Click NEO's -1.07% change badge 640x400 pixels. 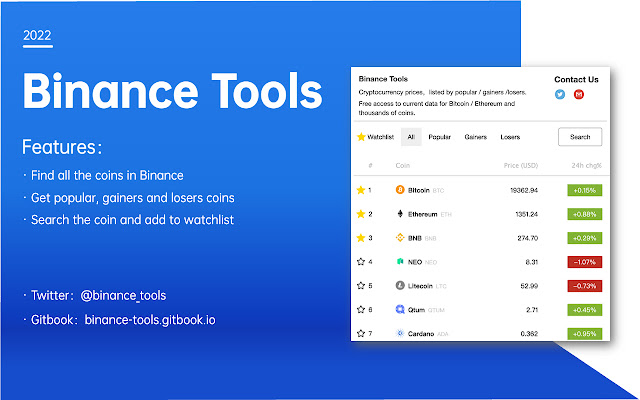(x=584, y=262)
